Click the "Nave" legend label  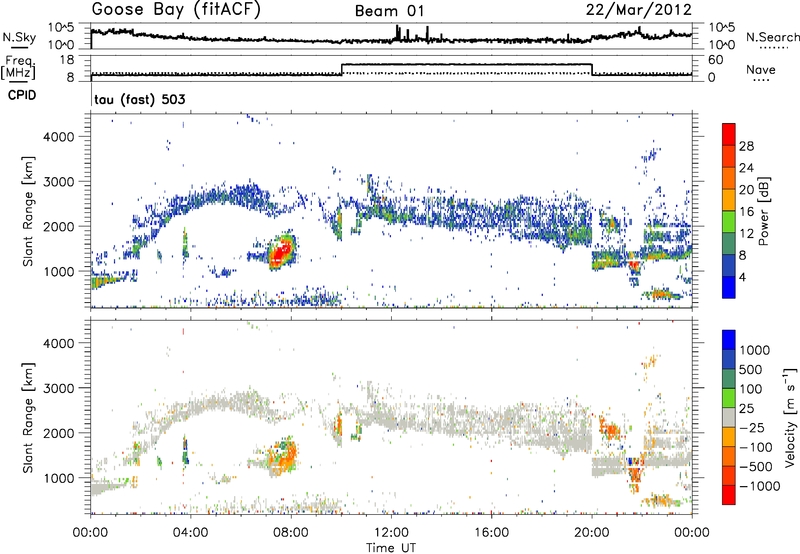coord(761,69)
